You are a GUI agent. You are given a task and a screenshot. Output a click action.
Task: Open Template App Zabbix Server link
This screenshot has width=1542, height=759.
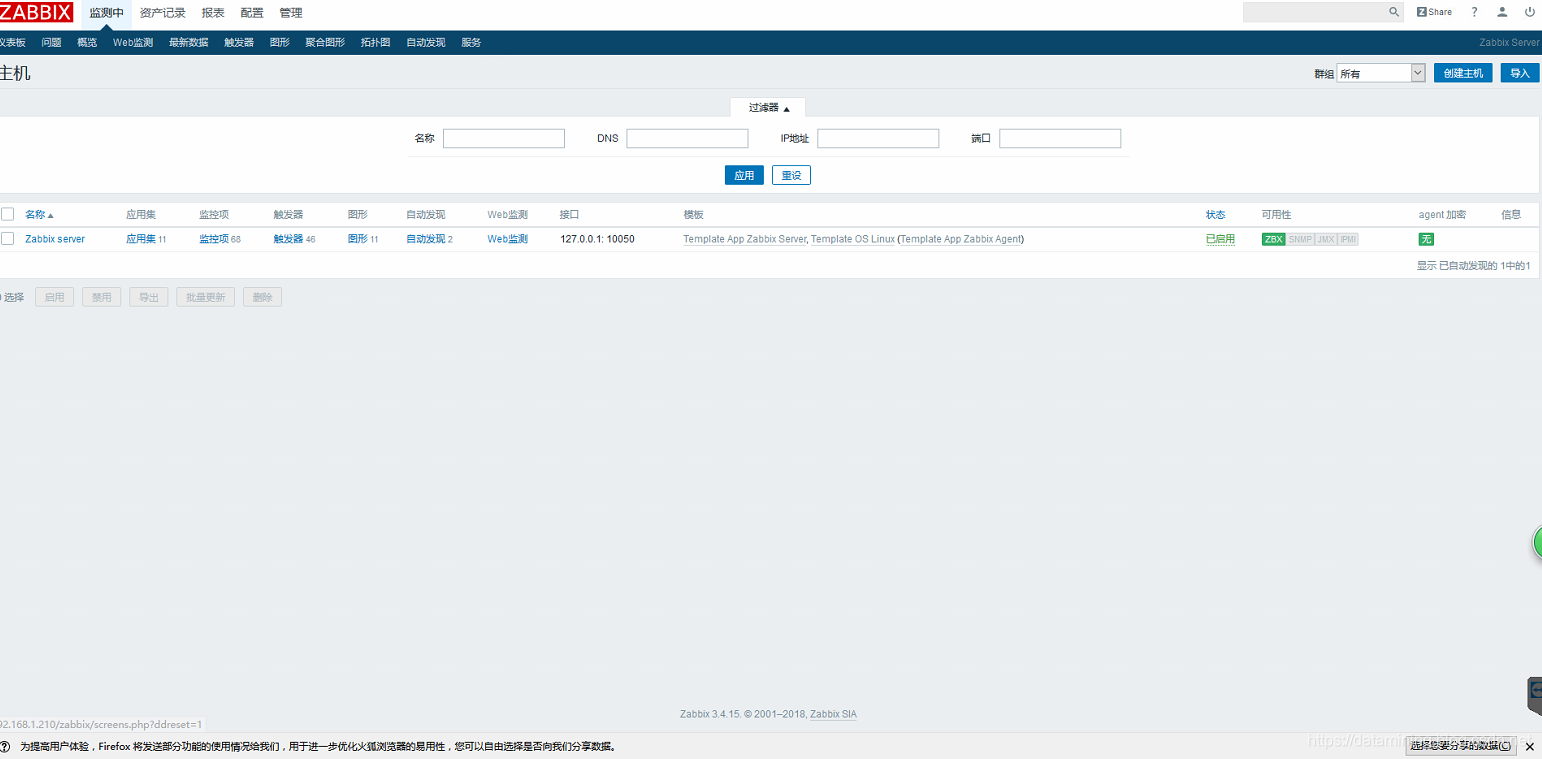[744, 239]
